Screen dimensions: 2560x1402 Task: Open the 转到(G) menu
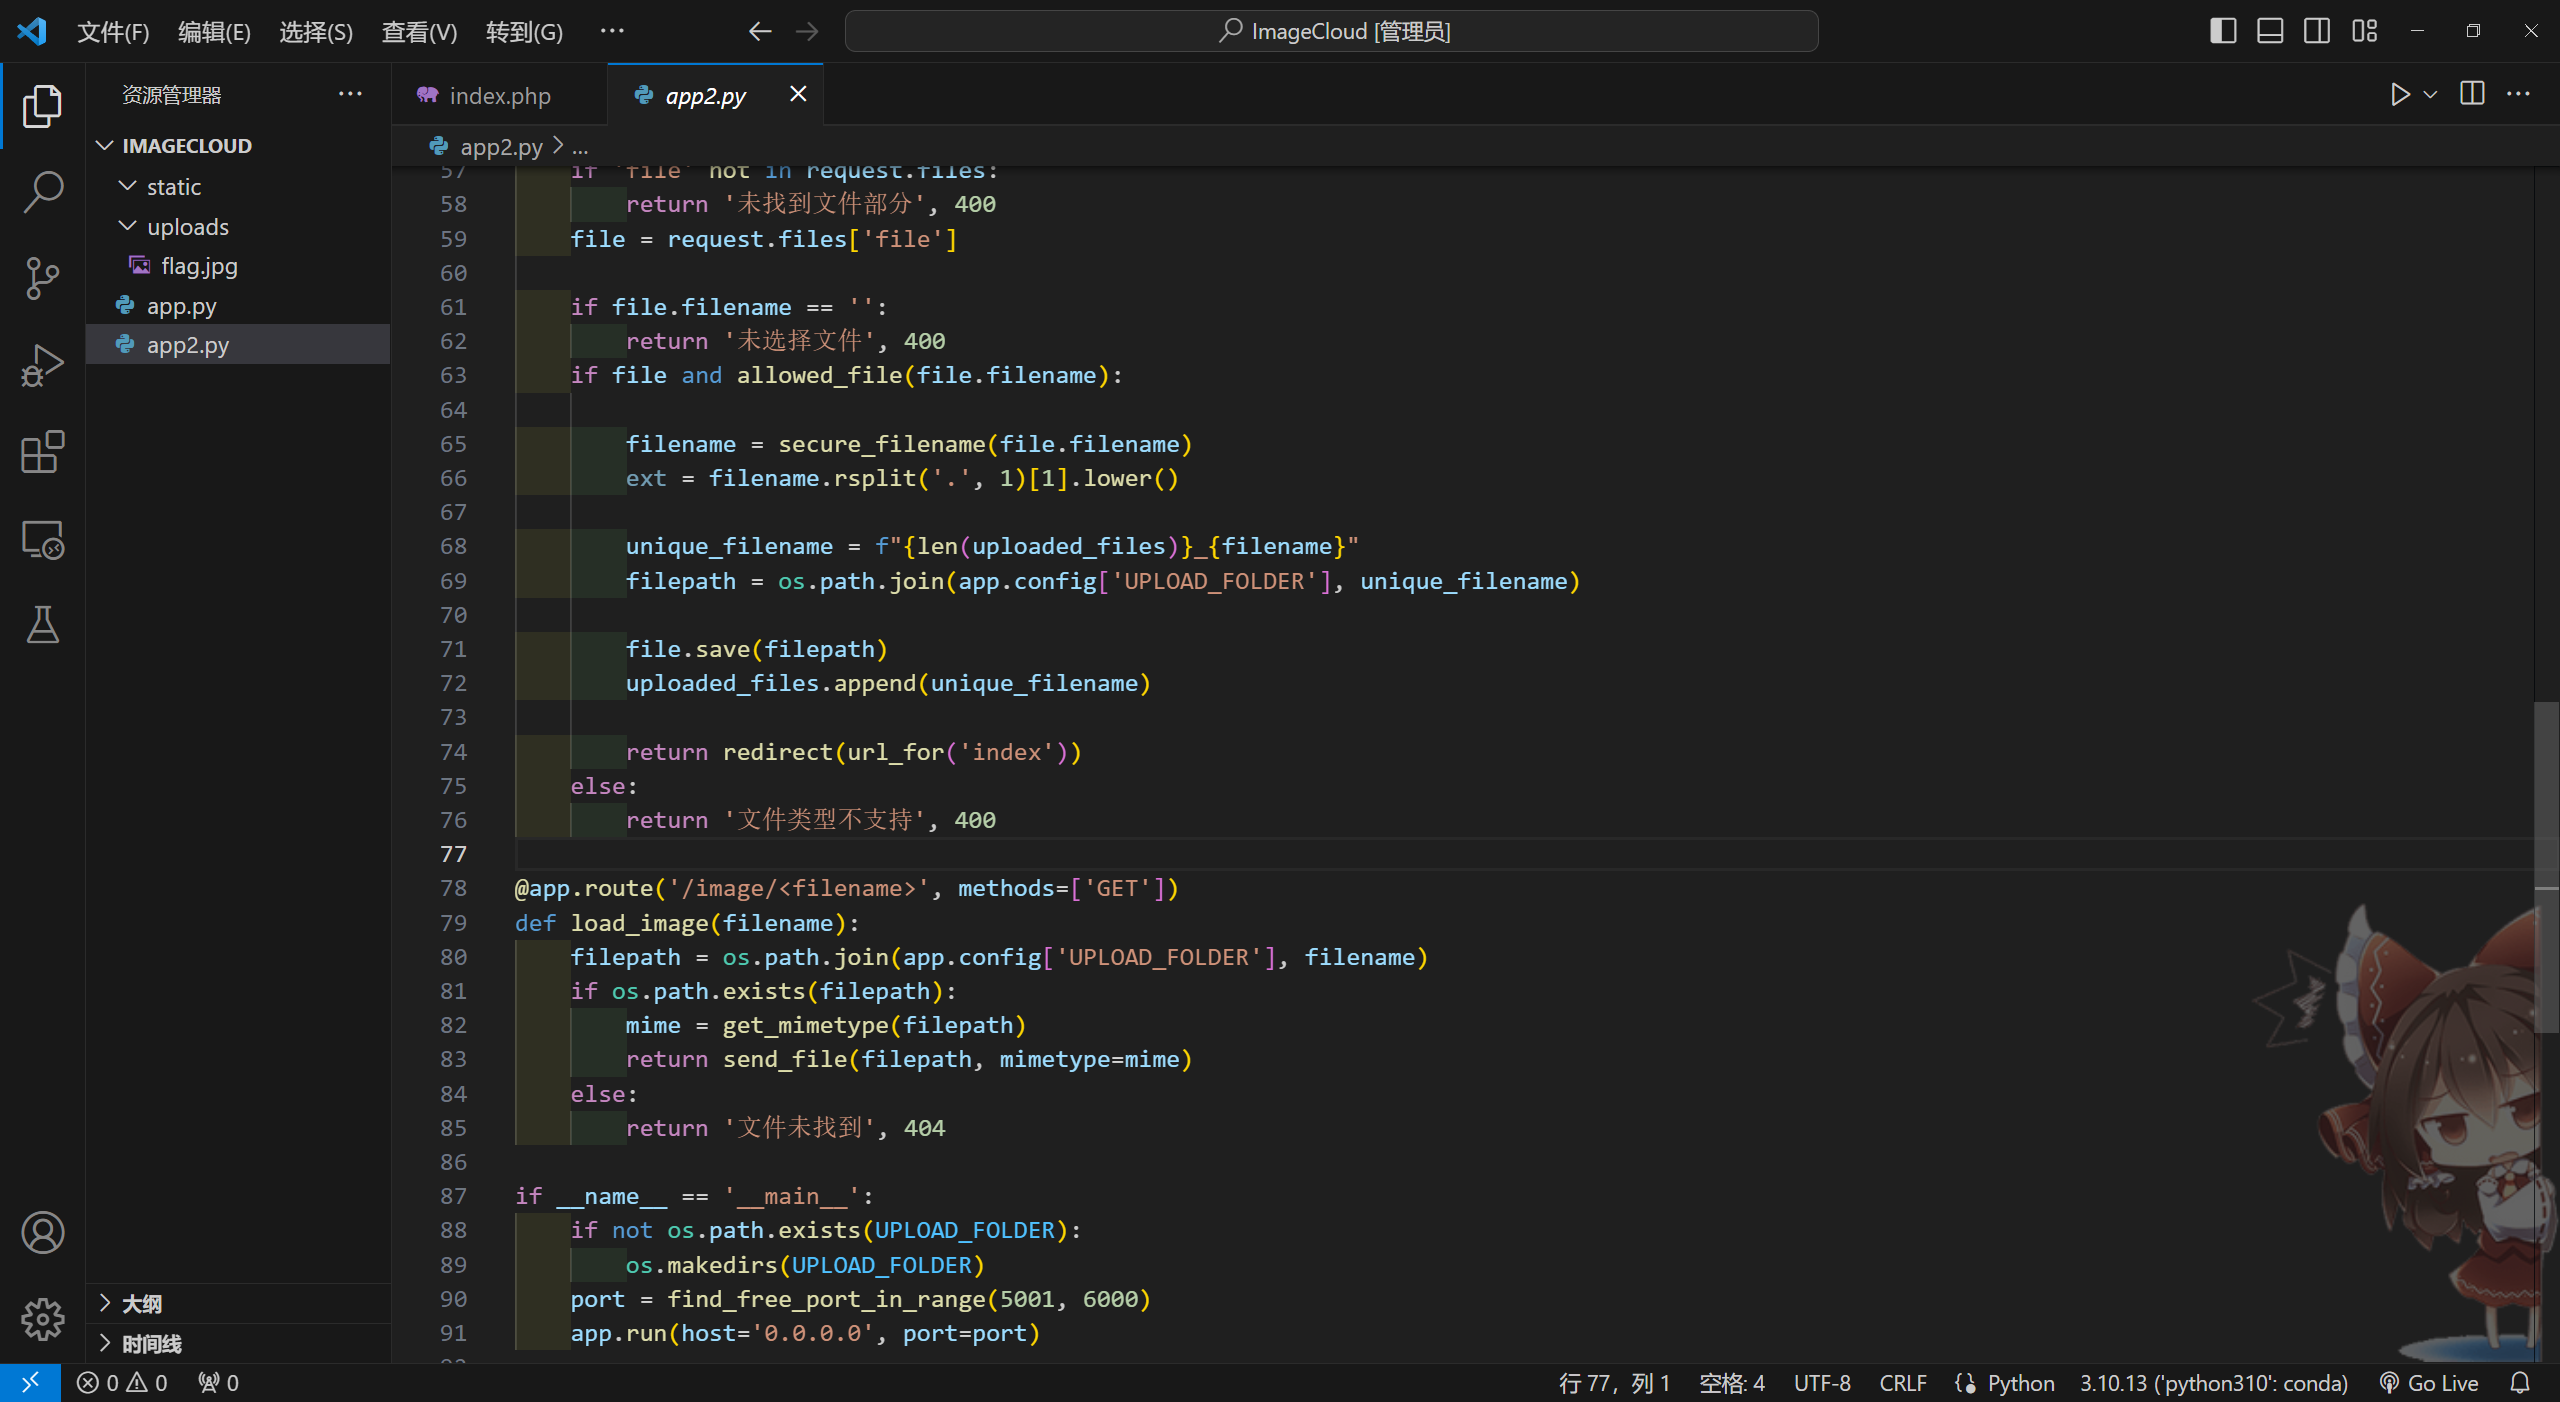point(524,32)
